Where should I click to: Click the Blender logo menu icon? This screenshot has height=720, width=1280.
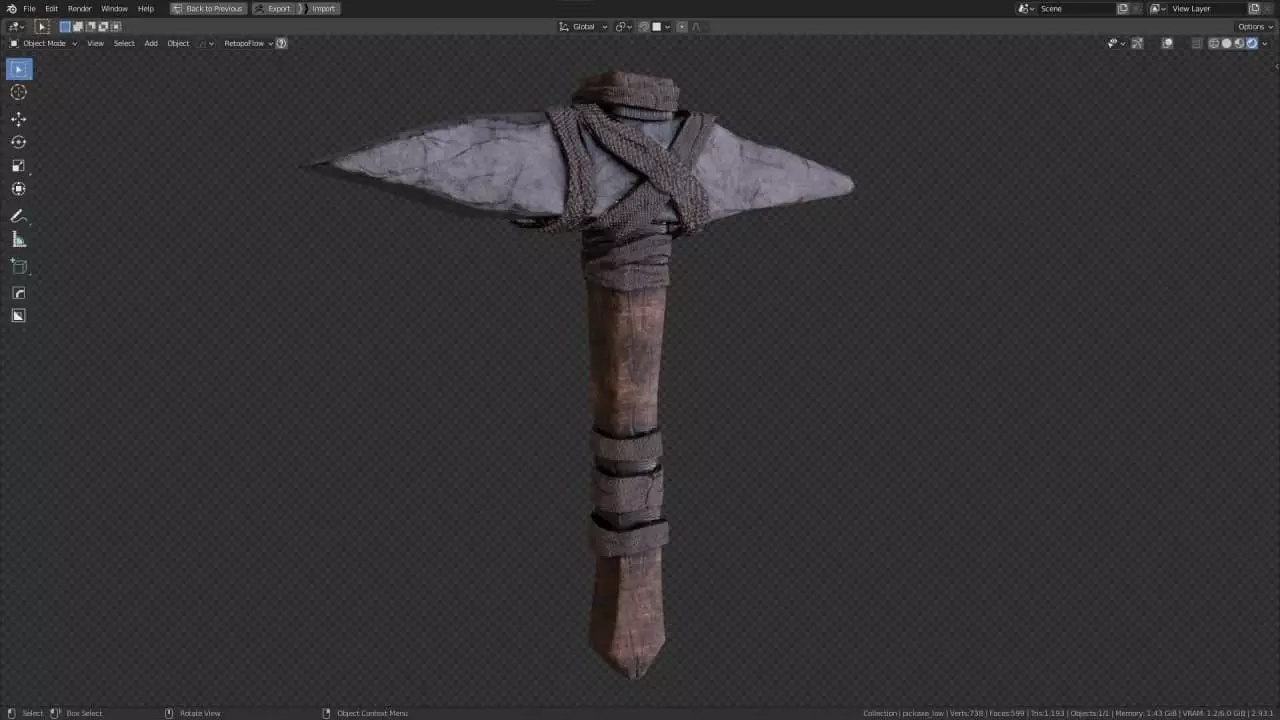[11, 9]
